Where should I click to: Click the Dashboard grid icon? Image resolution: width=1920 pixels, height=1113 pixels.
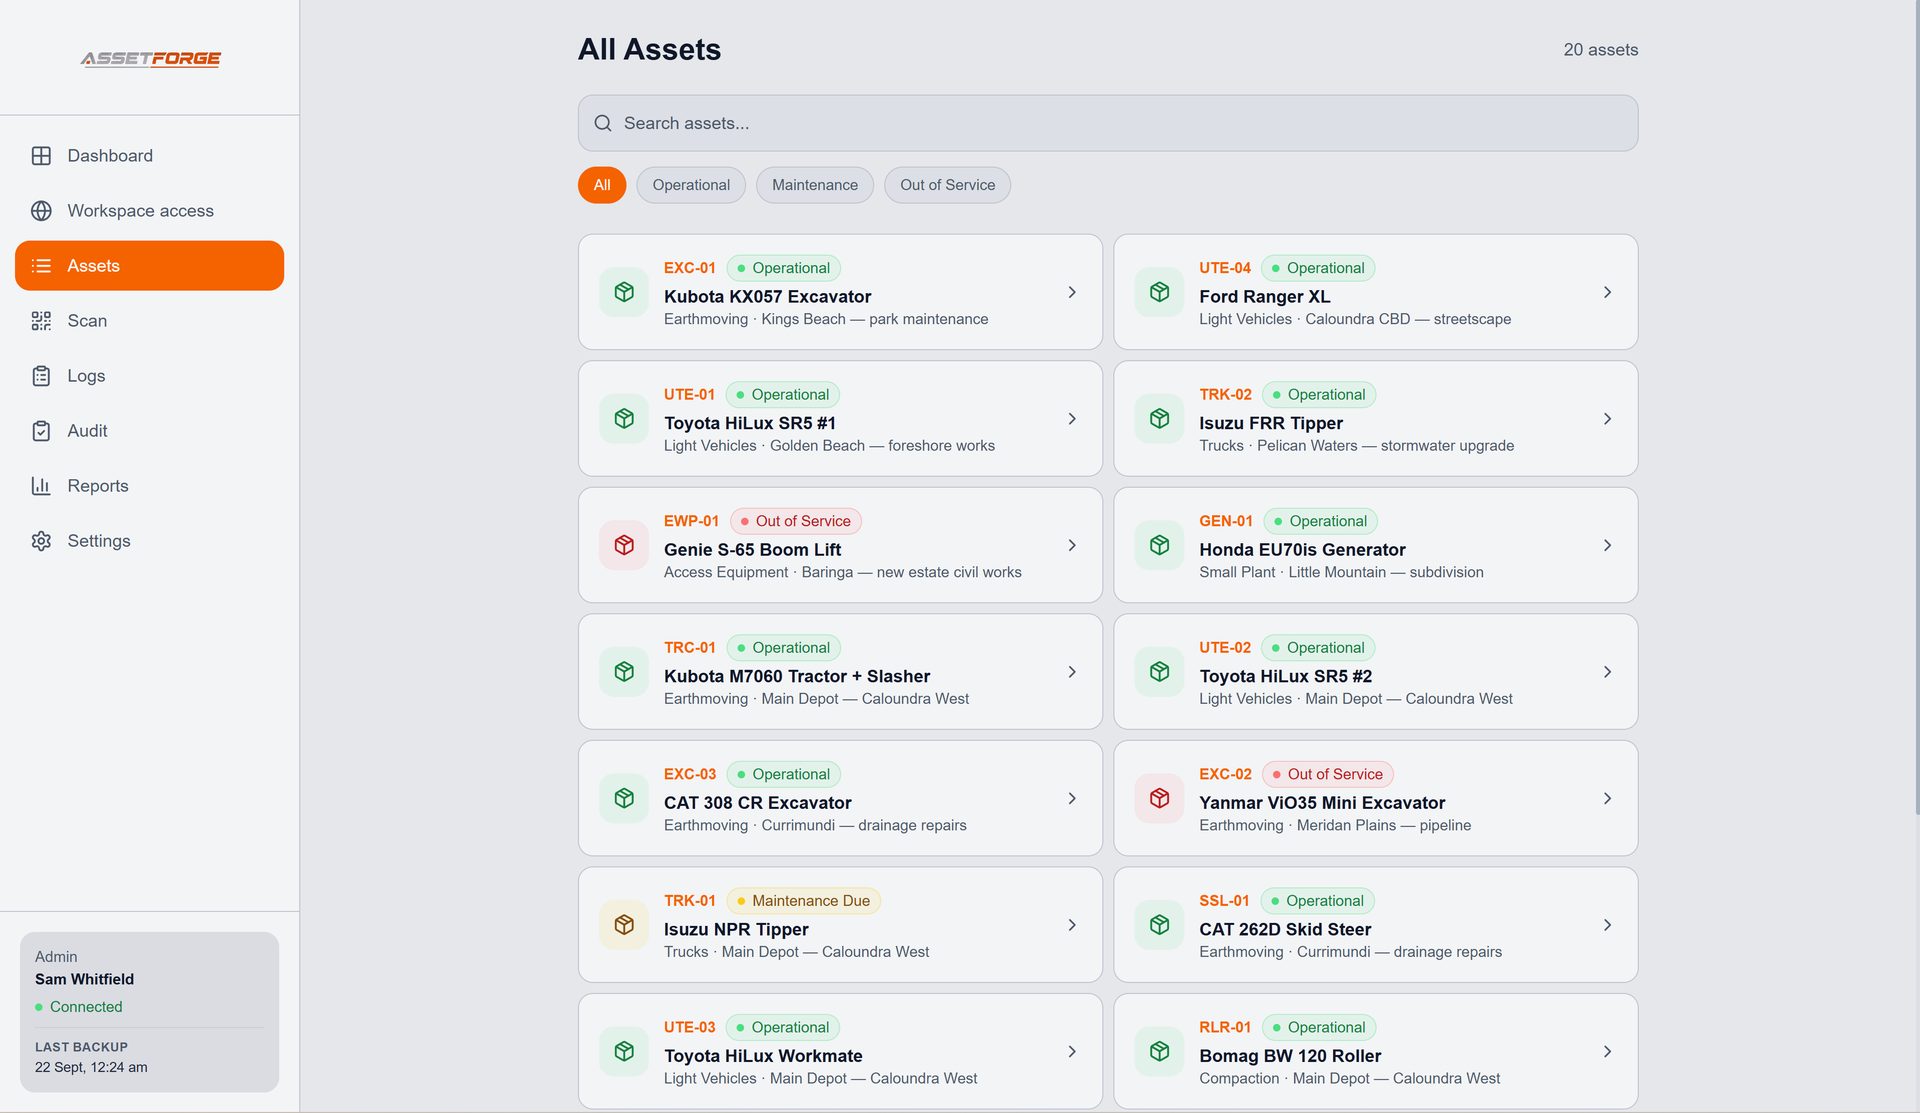41,156
